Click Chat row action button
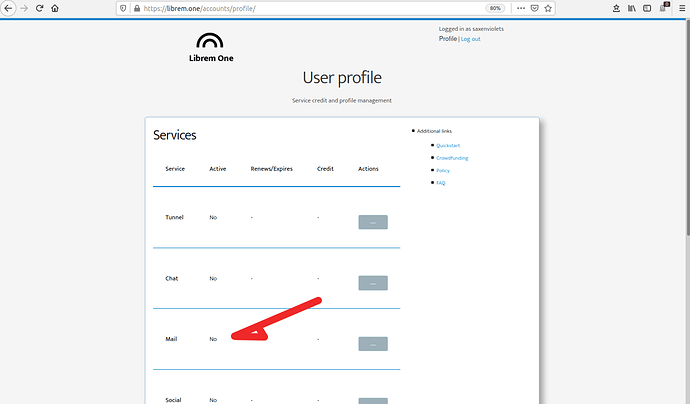The width and height of the screenshot is (690, 404). [373, 283]
